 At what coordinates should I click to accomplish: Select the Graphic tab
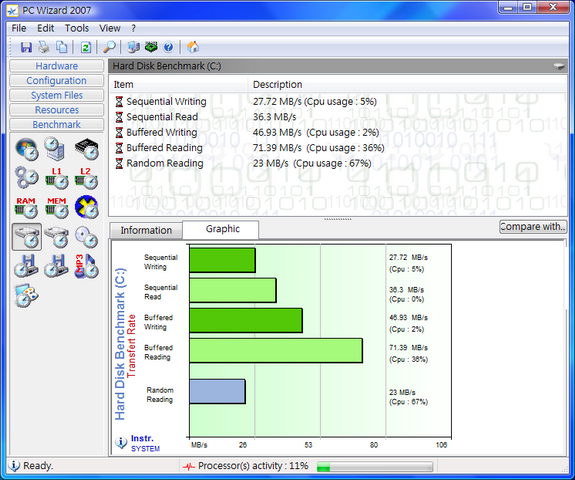pos(222,229)
